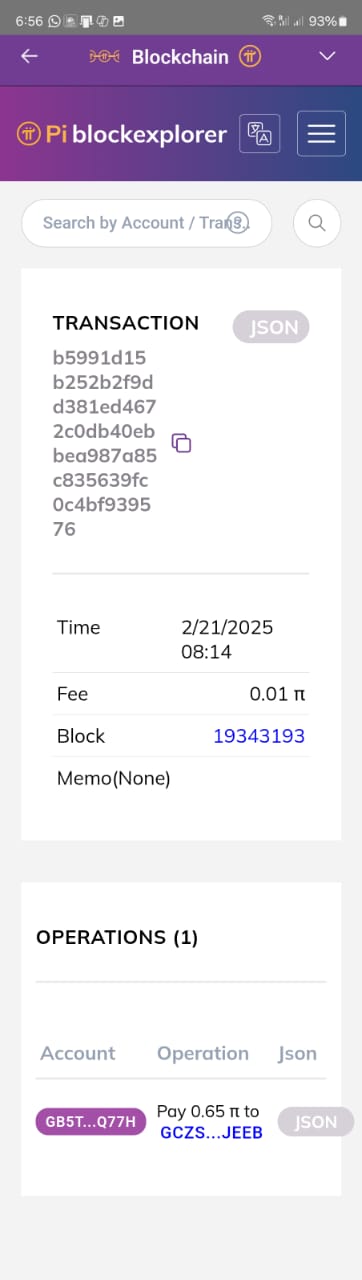Click the help icon in search field
This screenshot has width=362, height=1280.
(x=237, y=221)
